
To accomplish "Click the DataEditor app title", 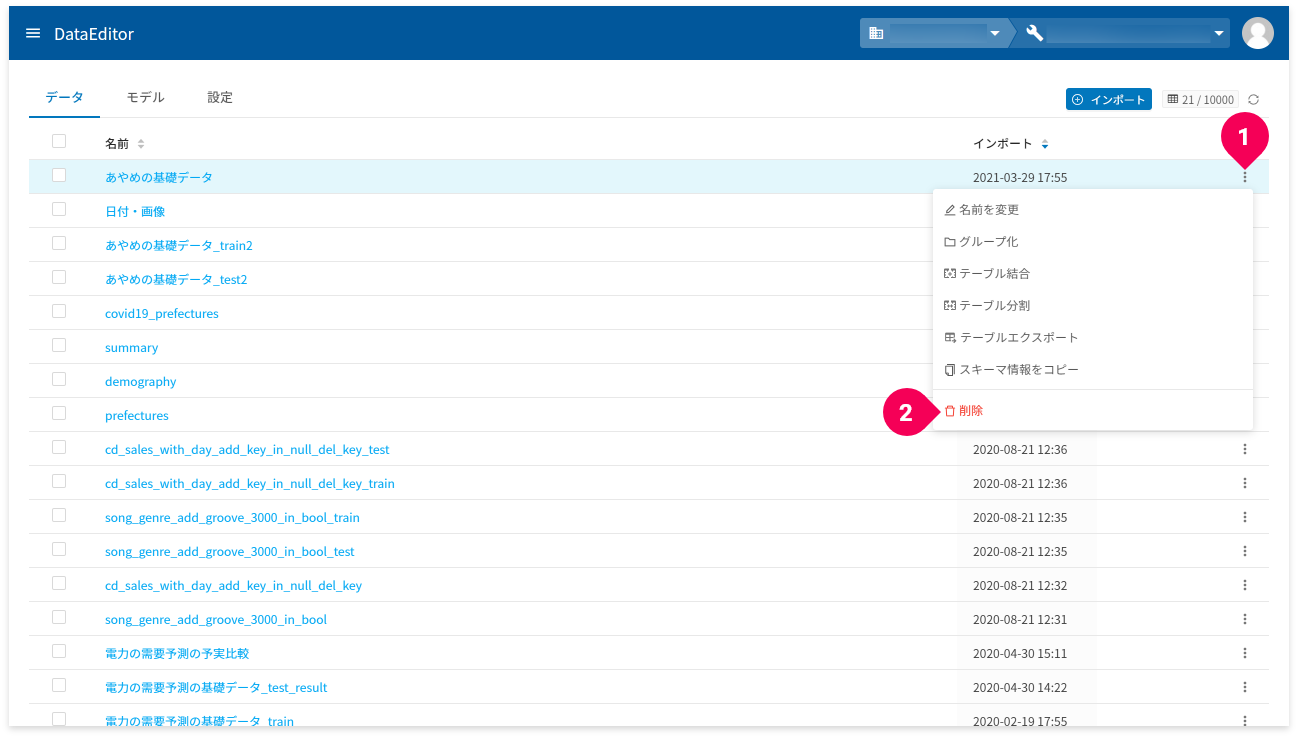I will pyautogui.click(x=94, y=34).
